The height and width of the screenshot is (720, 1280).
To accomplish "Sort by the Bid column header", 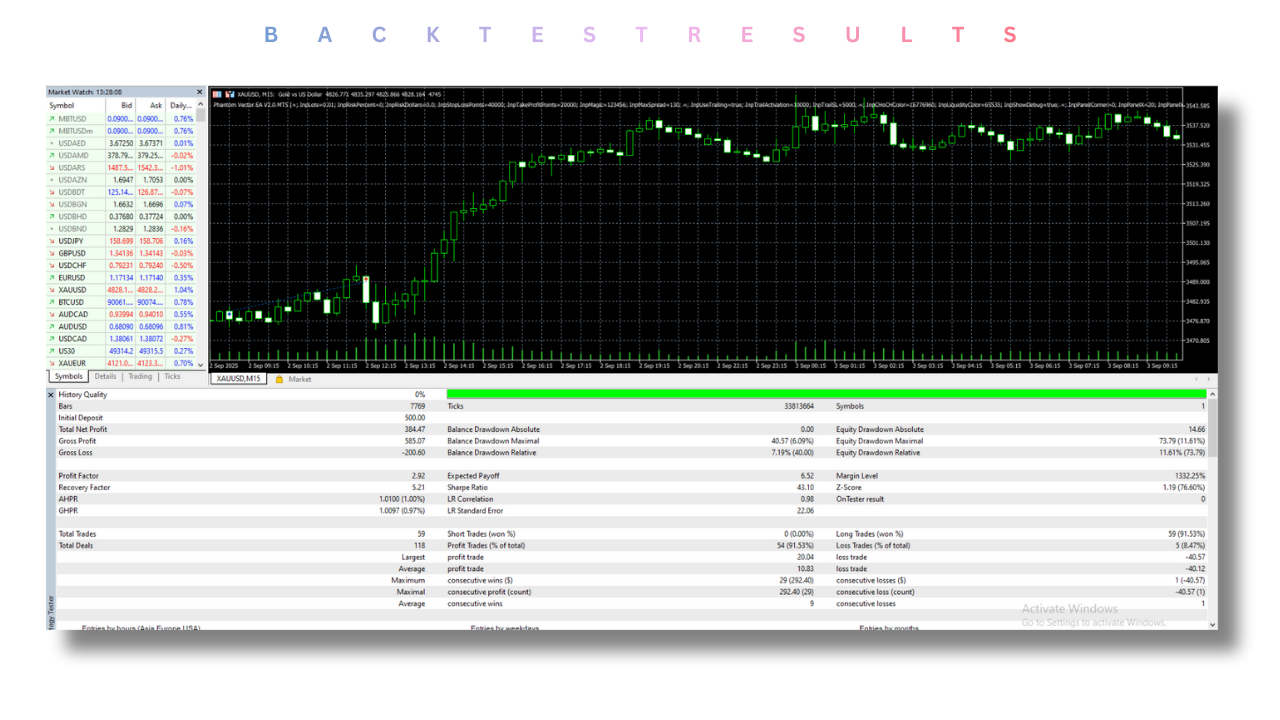I will click(126, 105).
